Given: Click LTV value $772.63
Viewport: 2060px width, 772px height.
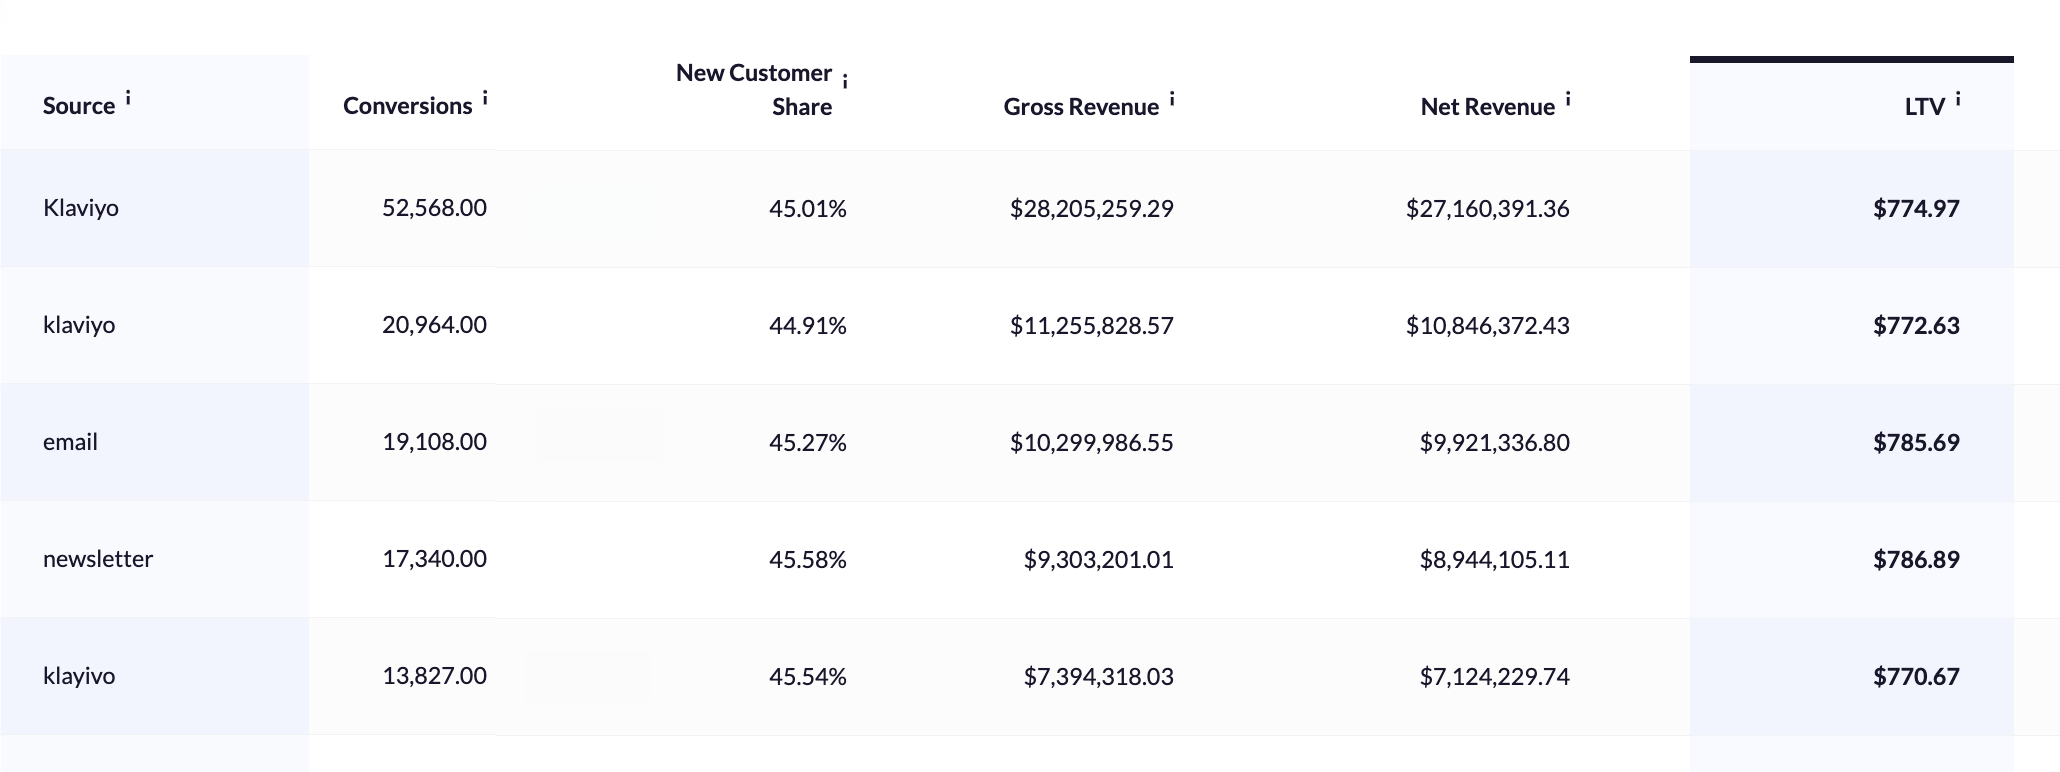Looking at the screenshot, I should tap(1917, 326).
